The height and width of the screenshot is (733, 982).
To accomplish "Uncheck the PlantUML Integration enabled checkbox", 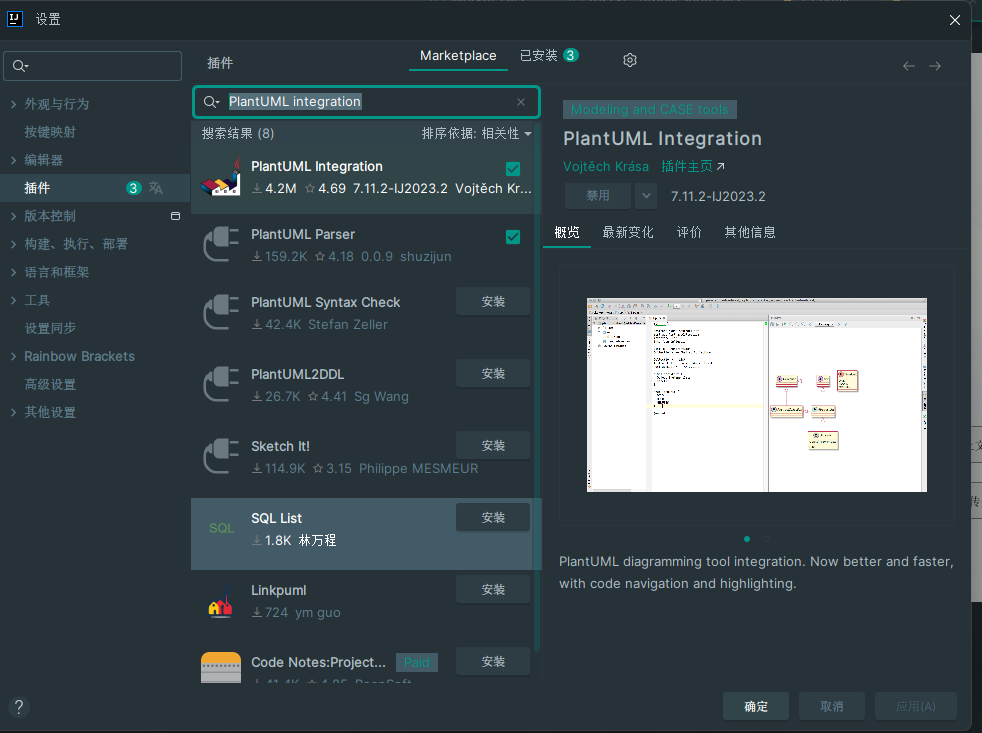I will coord(513,169).
